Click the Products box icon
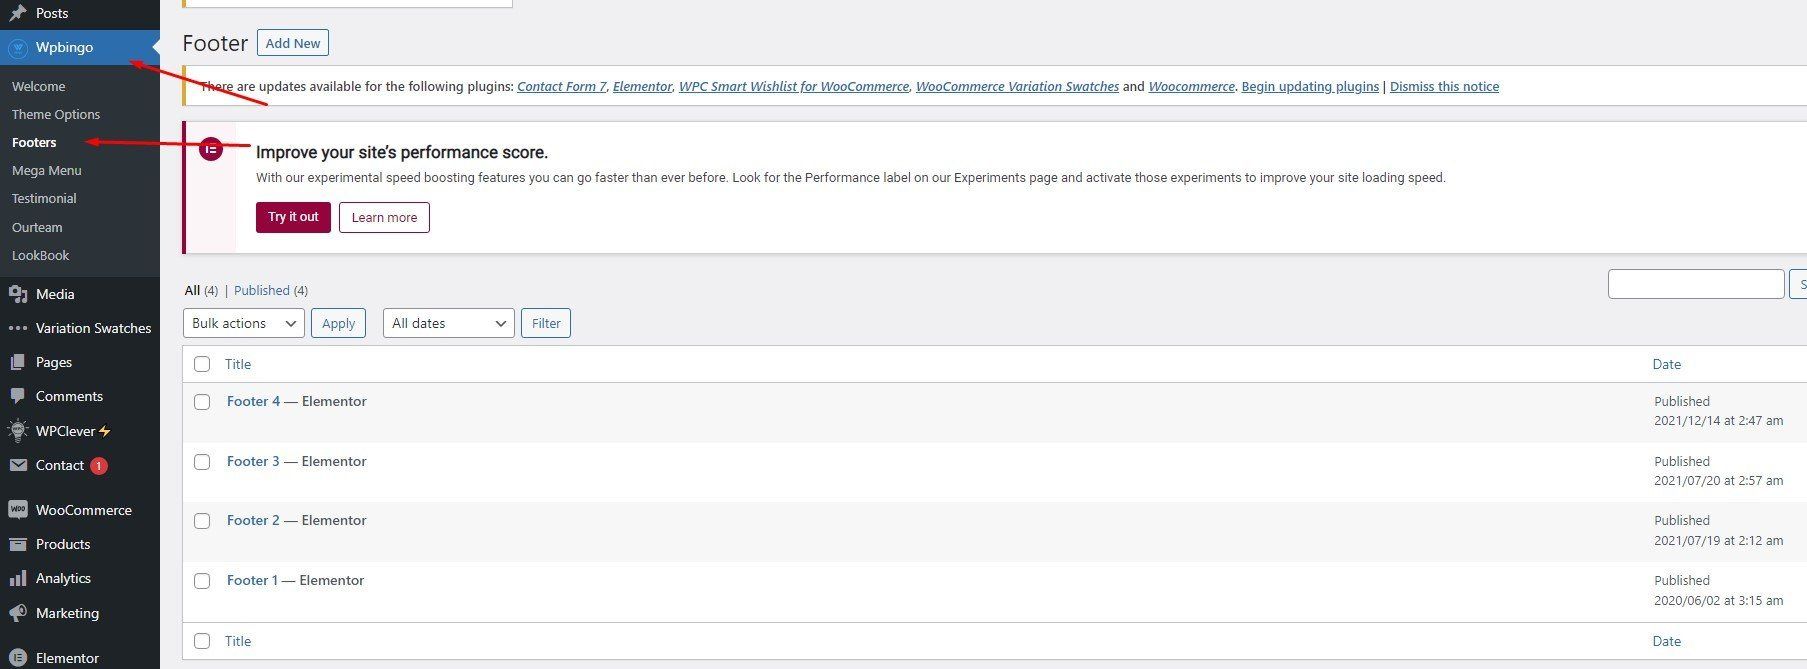 point(17,544)
